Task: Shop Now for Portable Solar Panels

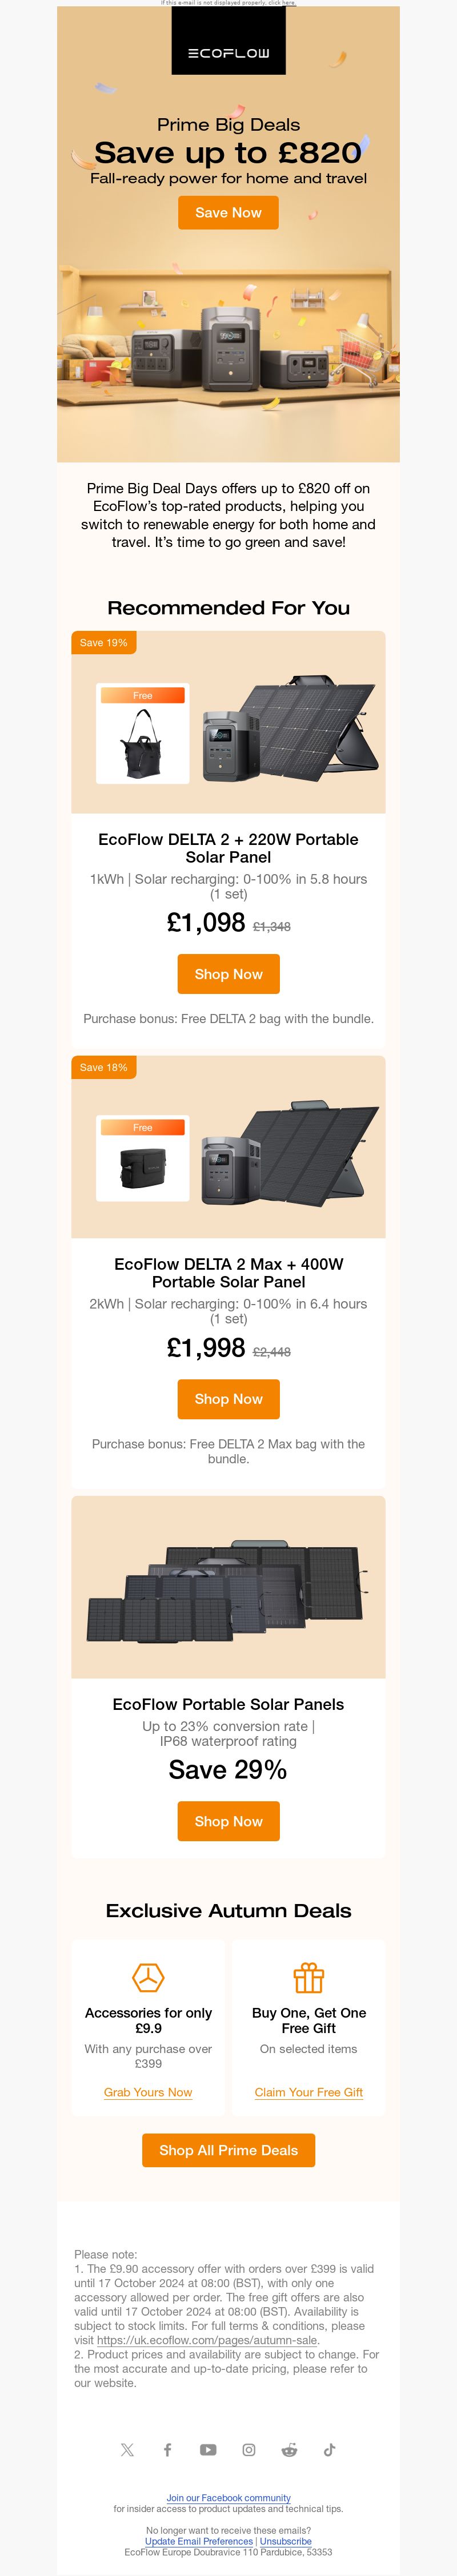Action: (228, 1820)
